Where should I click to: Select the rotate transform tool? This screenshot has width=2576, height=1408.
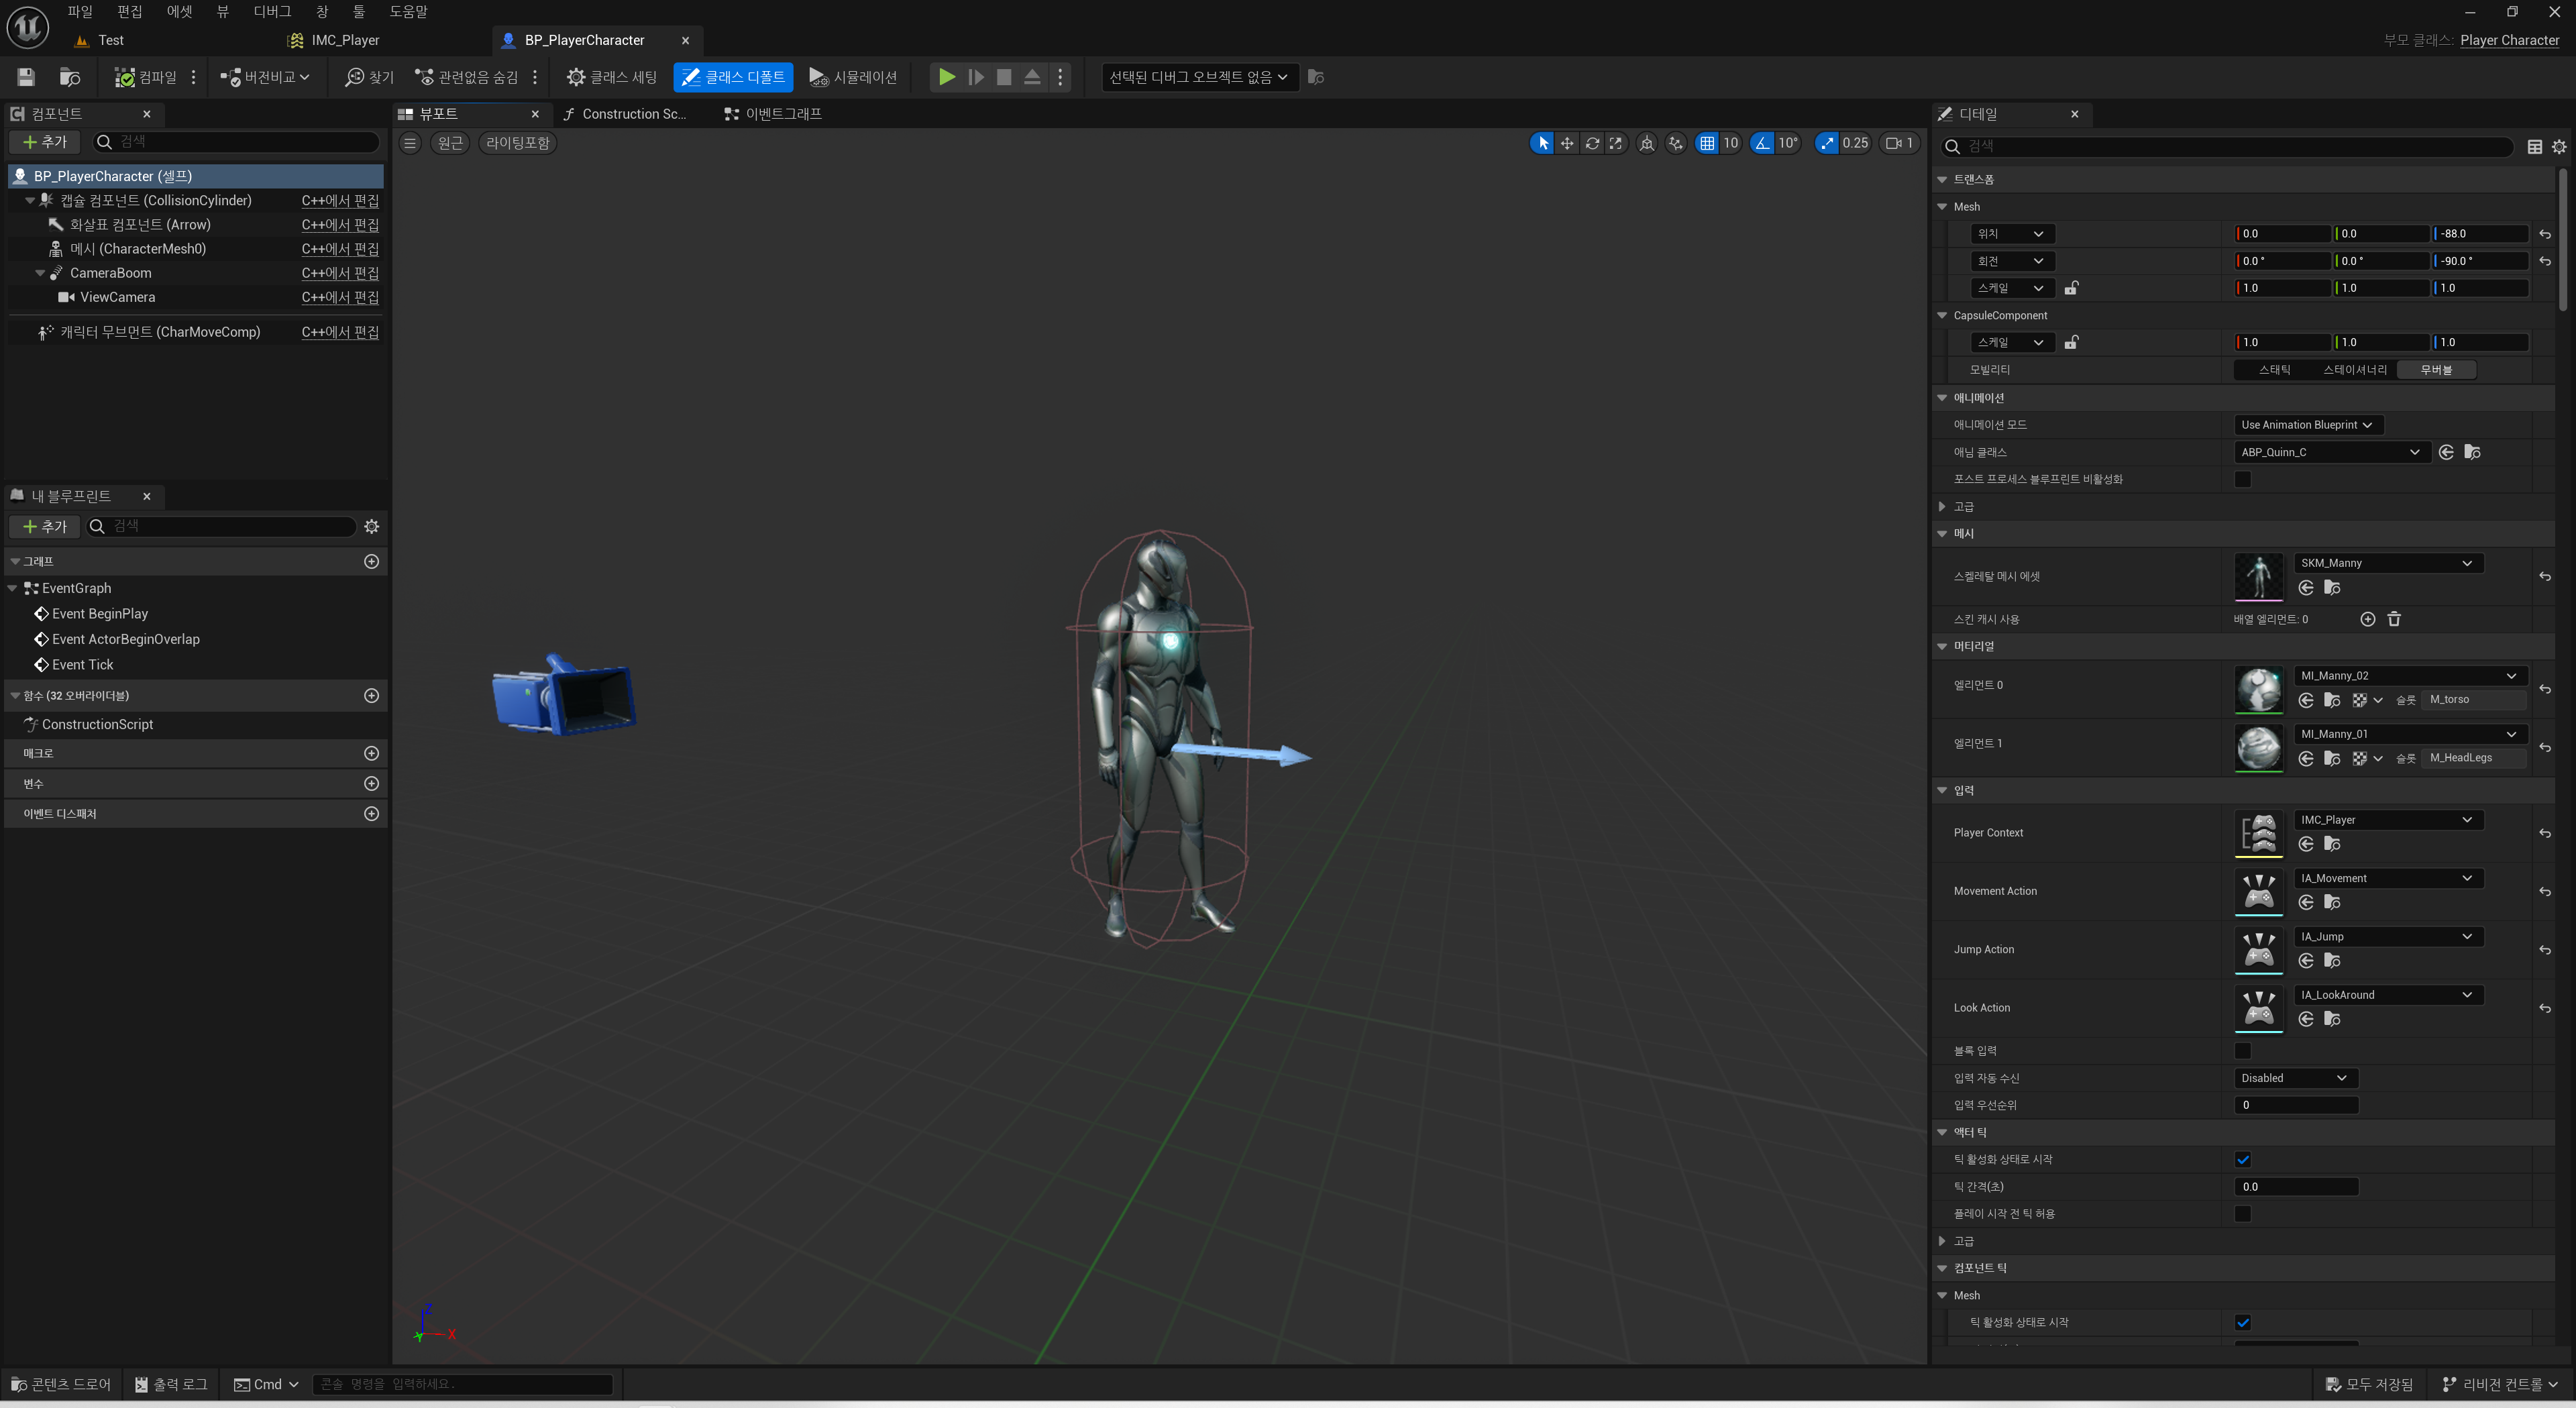point(1592,143)
